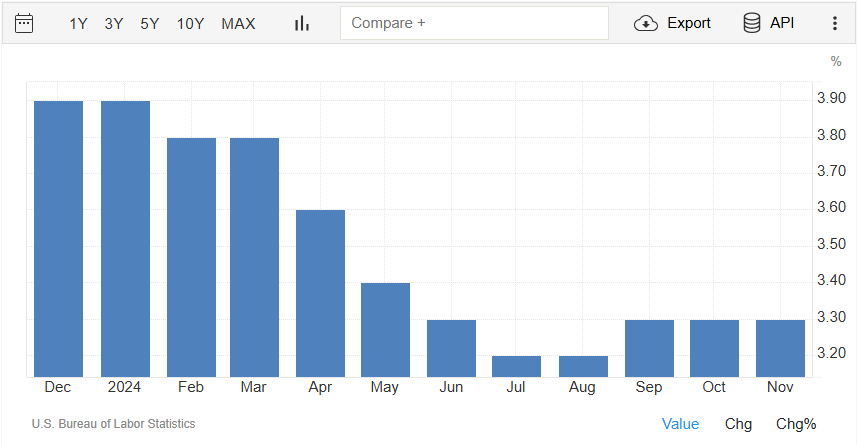
Task: Click the API database stack icon
Action: tap(752, 23)
